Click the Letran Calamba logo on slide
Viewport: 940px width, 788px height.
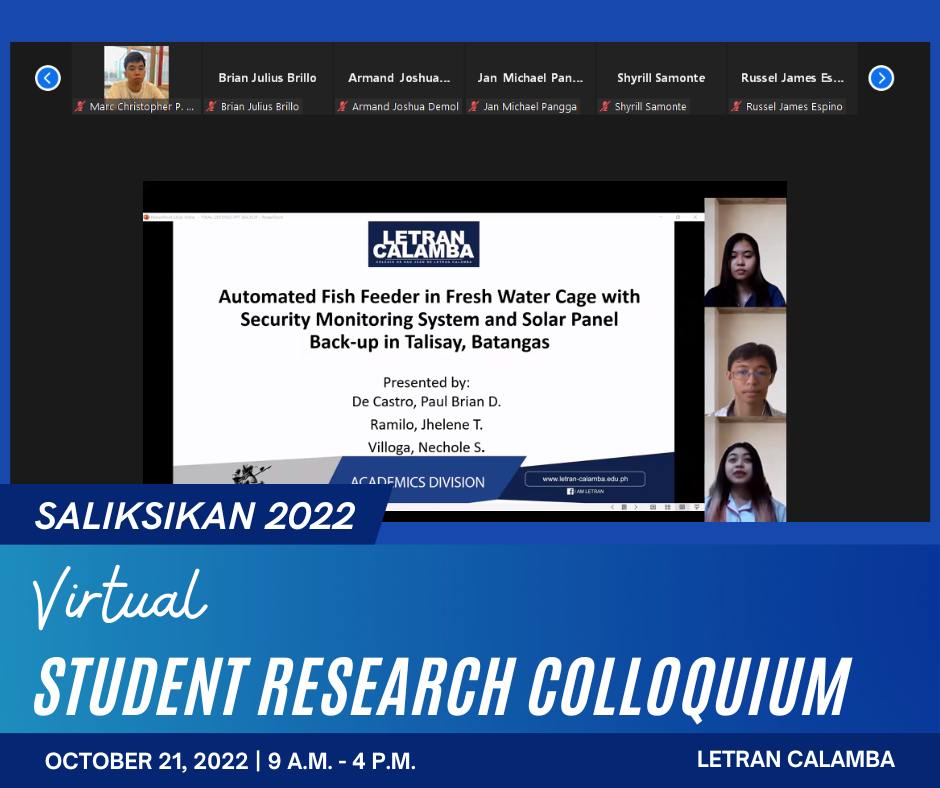pyautogui.click(x=423, y=244)
